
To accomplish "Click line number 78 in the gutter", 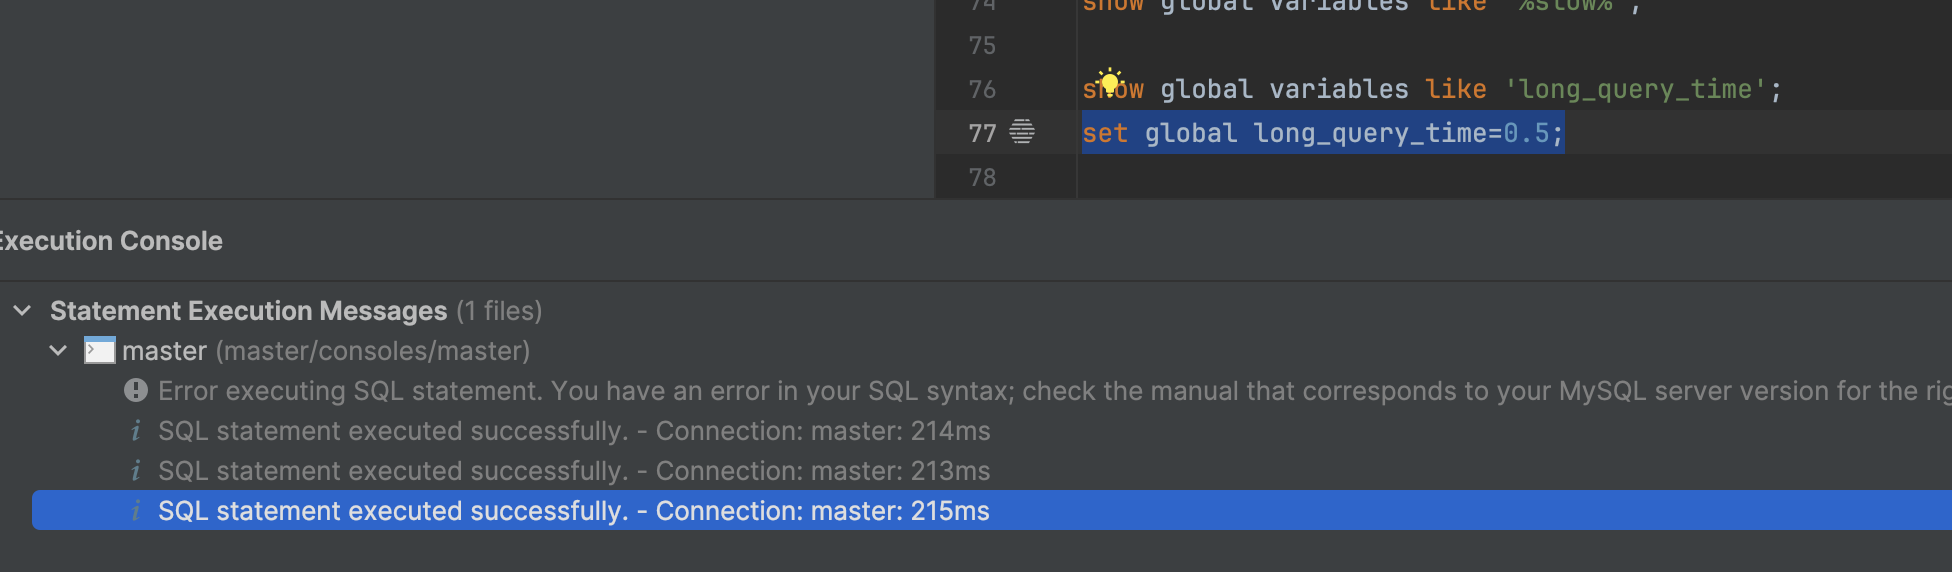I will 982,178.
